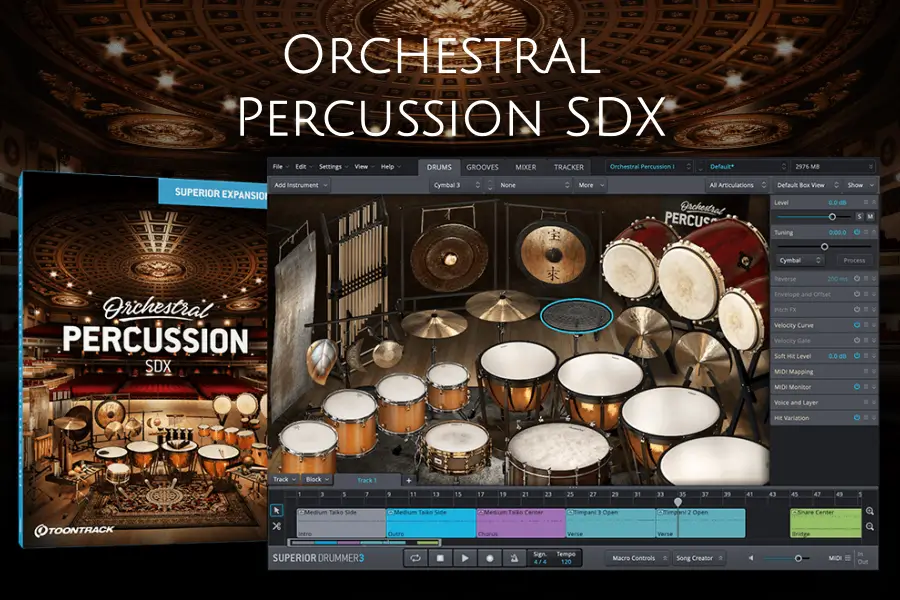
Task: Zoom out on the song track
Action: click(870, 527)
